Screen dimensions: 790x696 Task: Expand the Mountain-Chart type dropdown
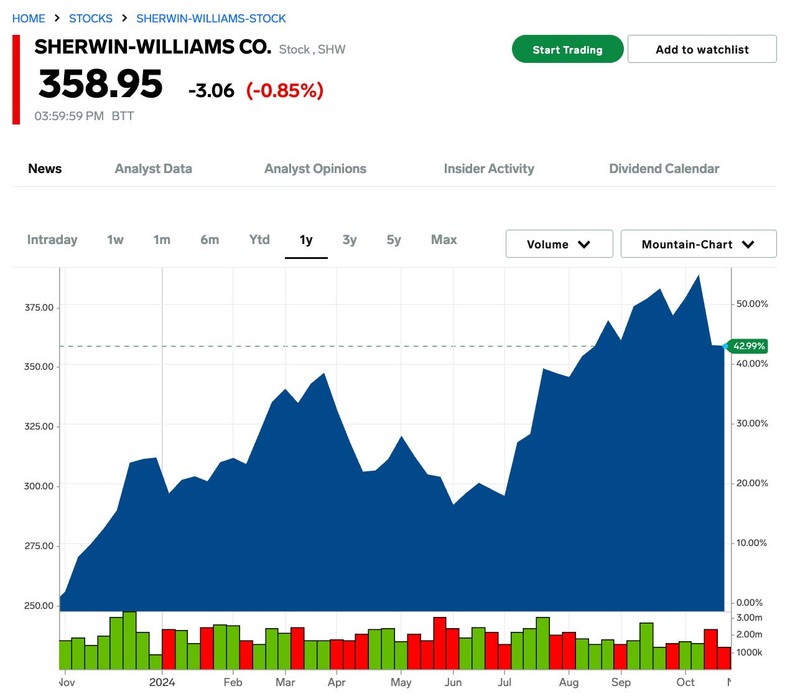(698, 244)
